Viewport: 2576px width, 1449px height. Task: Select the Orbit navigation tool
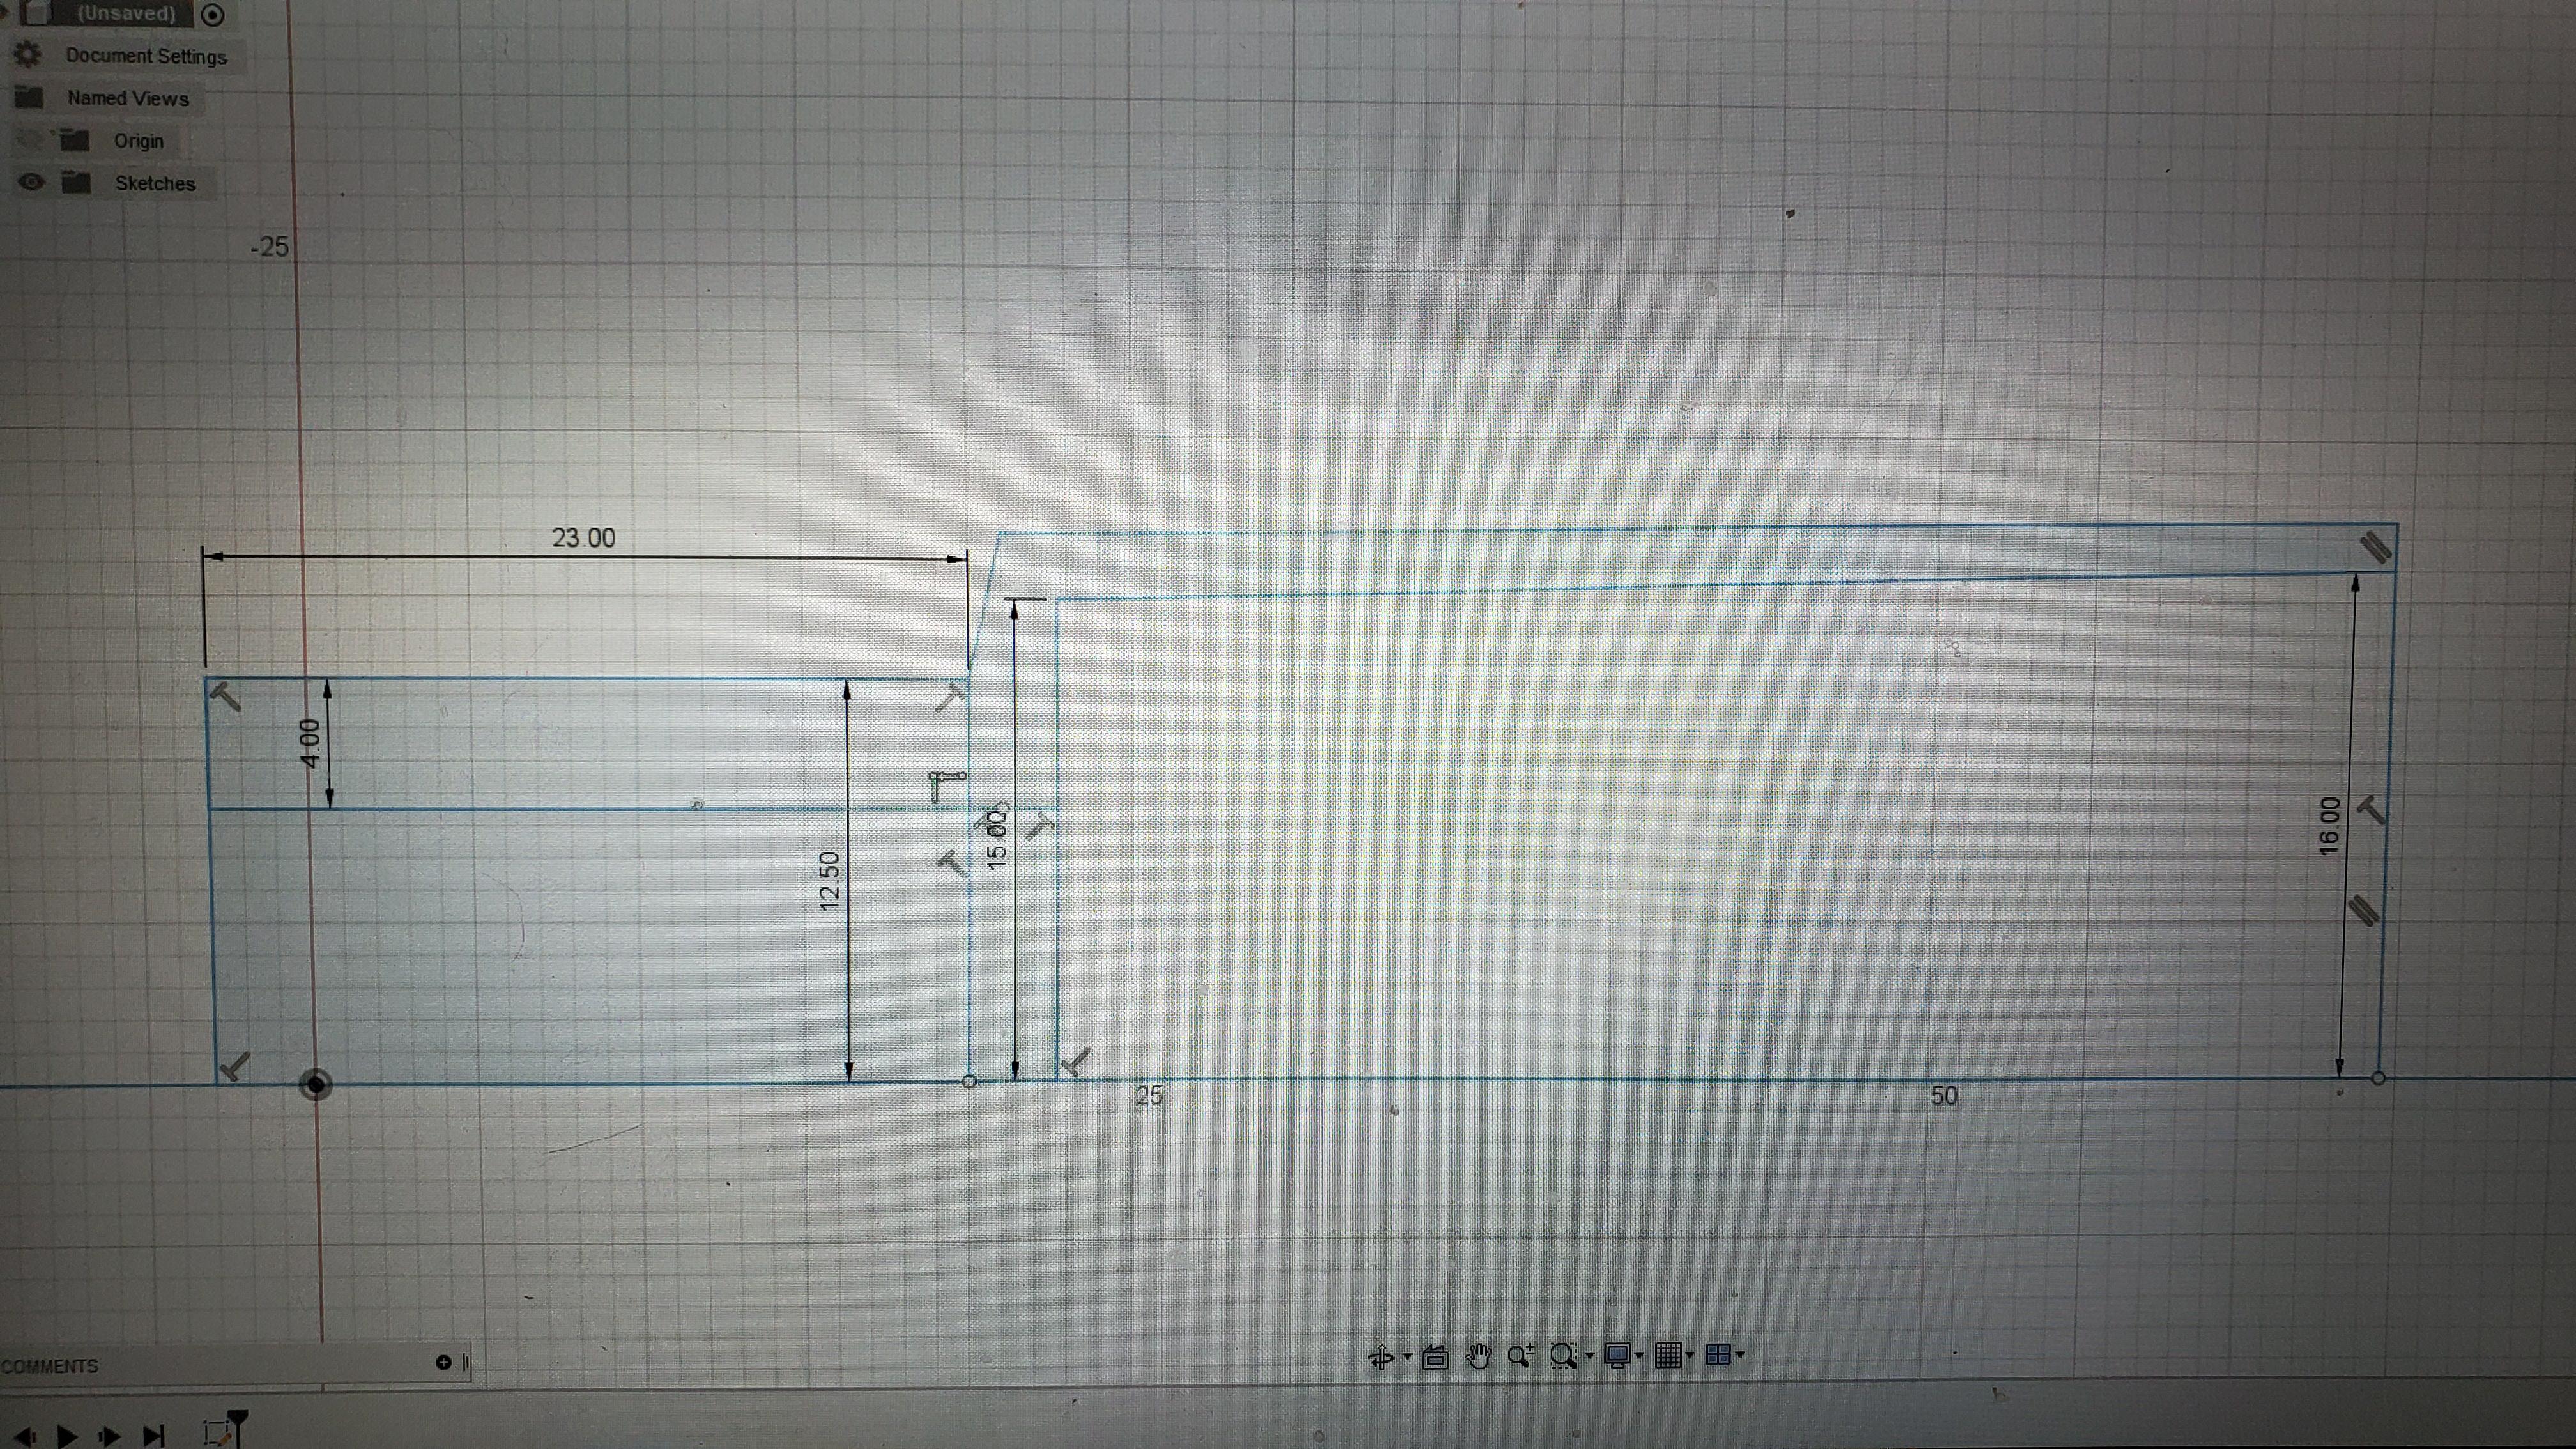[x=1381, y=1356]
